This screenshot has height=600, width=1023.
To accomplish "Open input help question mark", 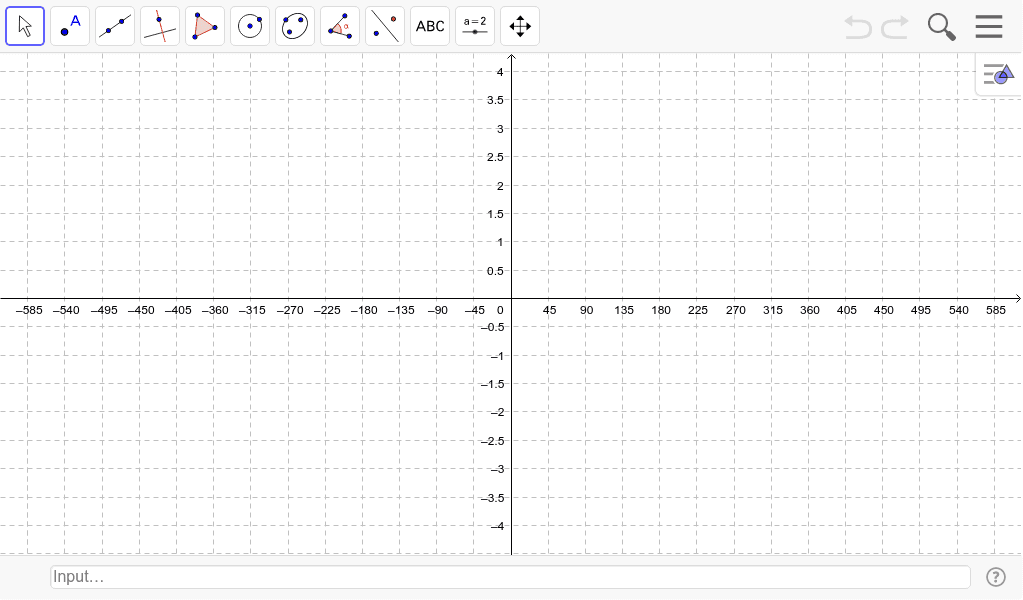I will 996,577.
